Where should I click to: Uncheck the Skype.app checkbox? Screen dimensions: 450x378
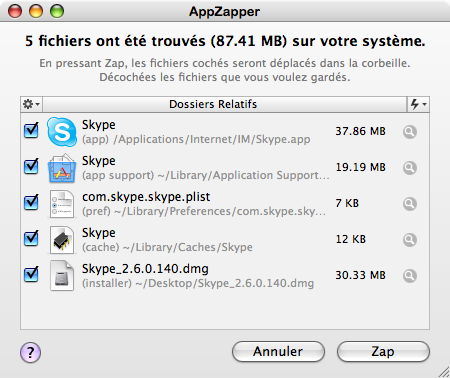coord(31,130)
